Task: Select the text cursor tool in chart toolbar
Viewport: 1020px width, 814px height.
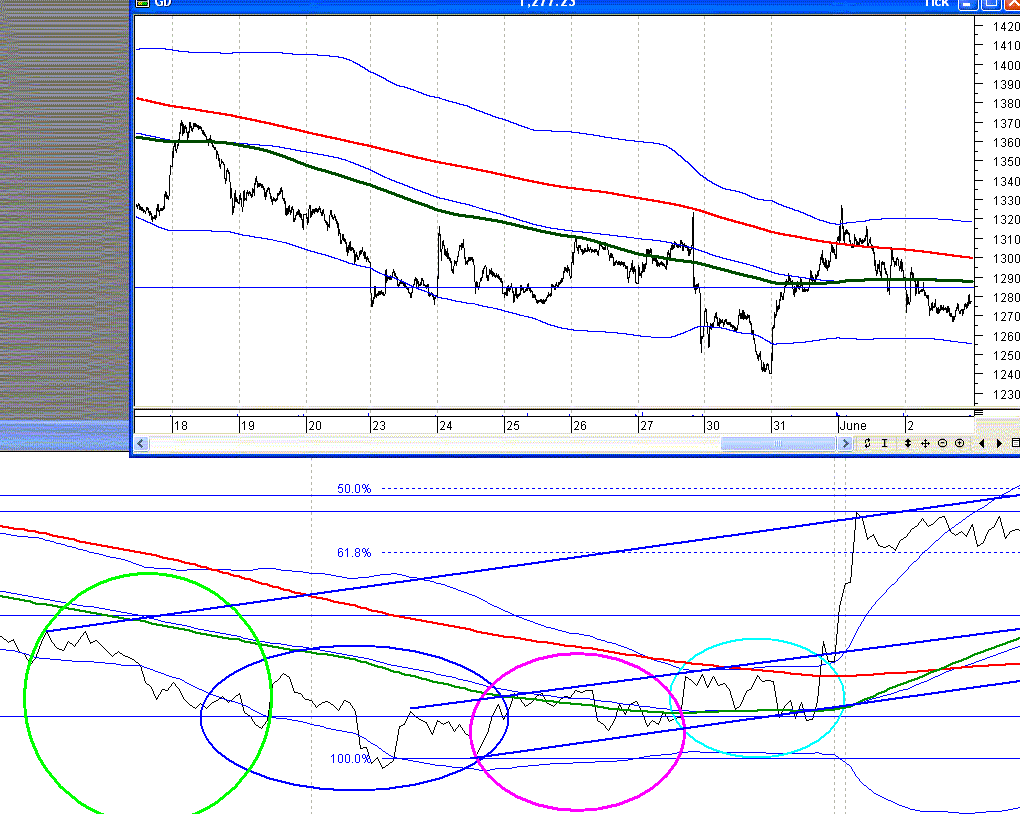Action: point(884,443)
